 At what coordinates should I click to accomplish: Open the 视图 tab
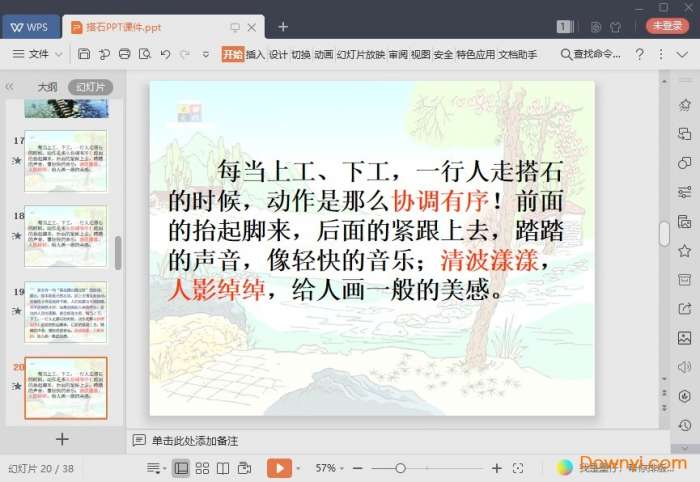click(x=421, y=54)
